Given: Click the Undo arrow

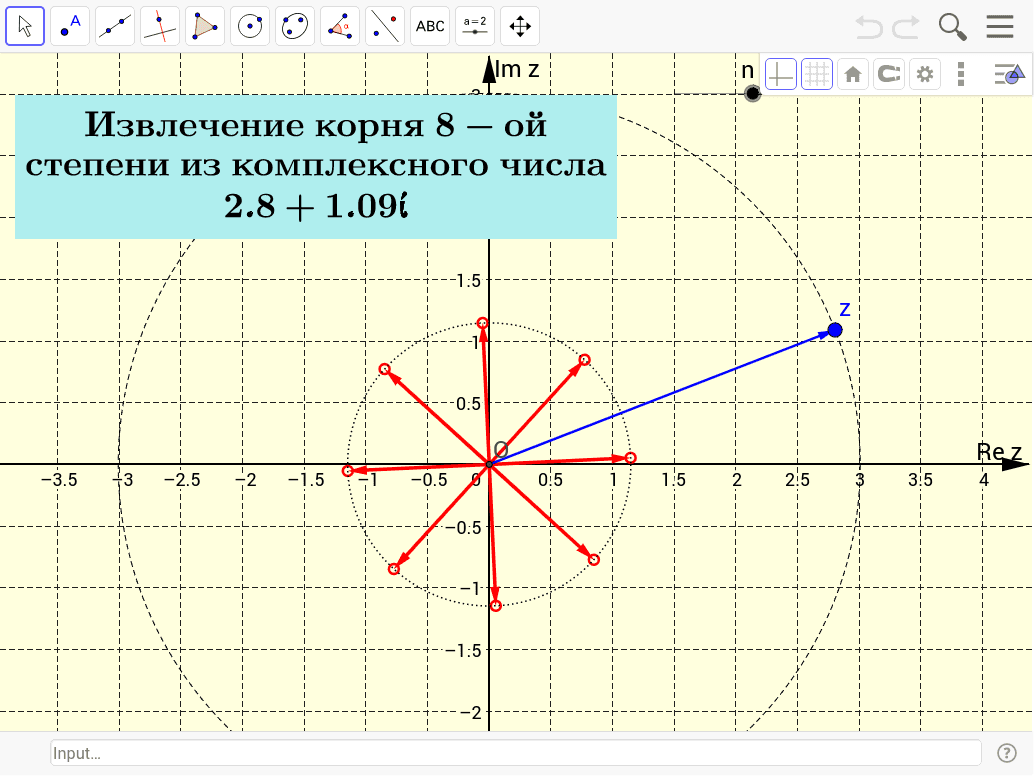Looking at the screenshot, I should click(x=868, y=27).
